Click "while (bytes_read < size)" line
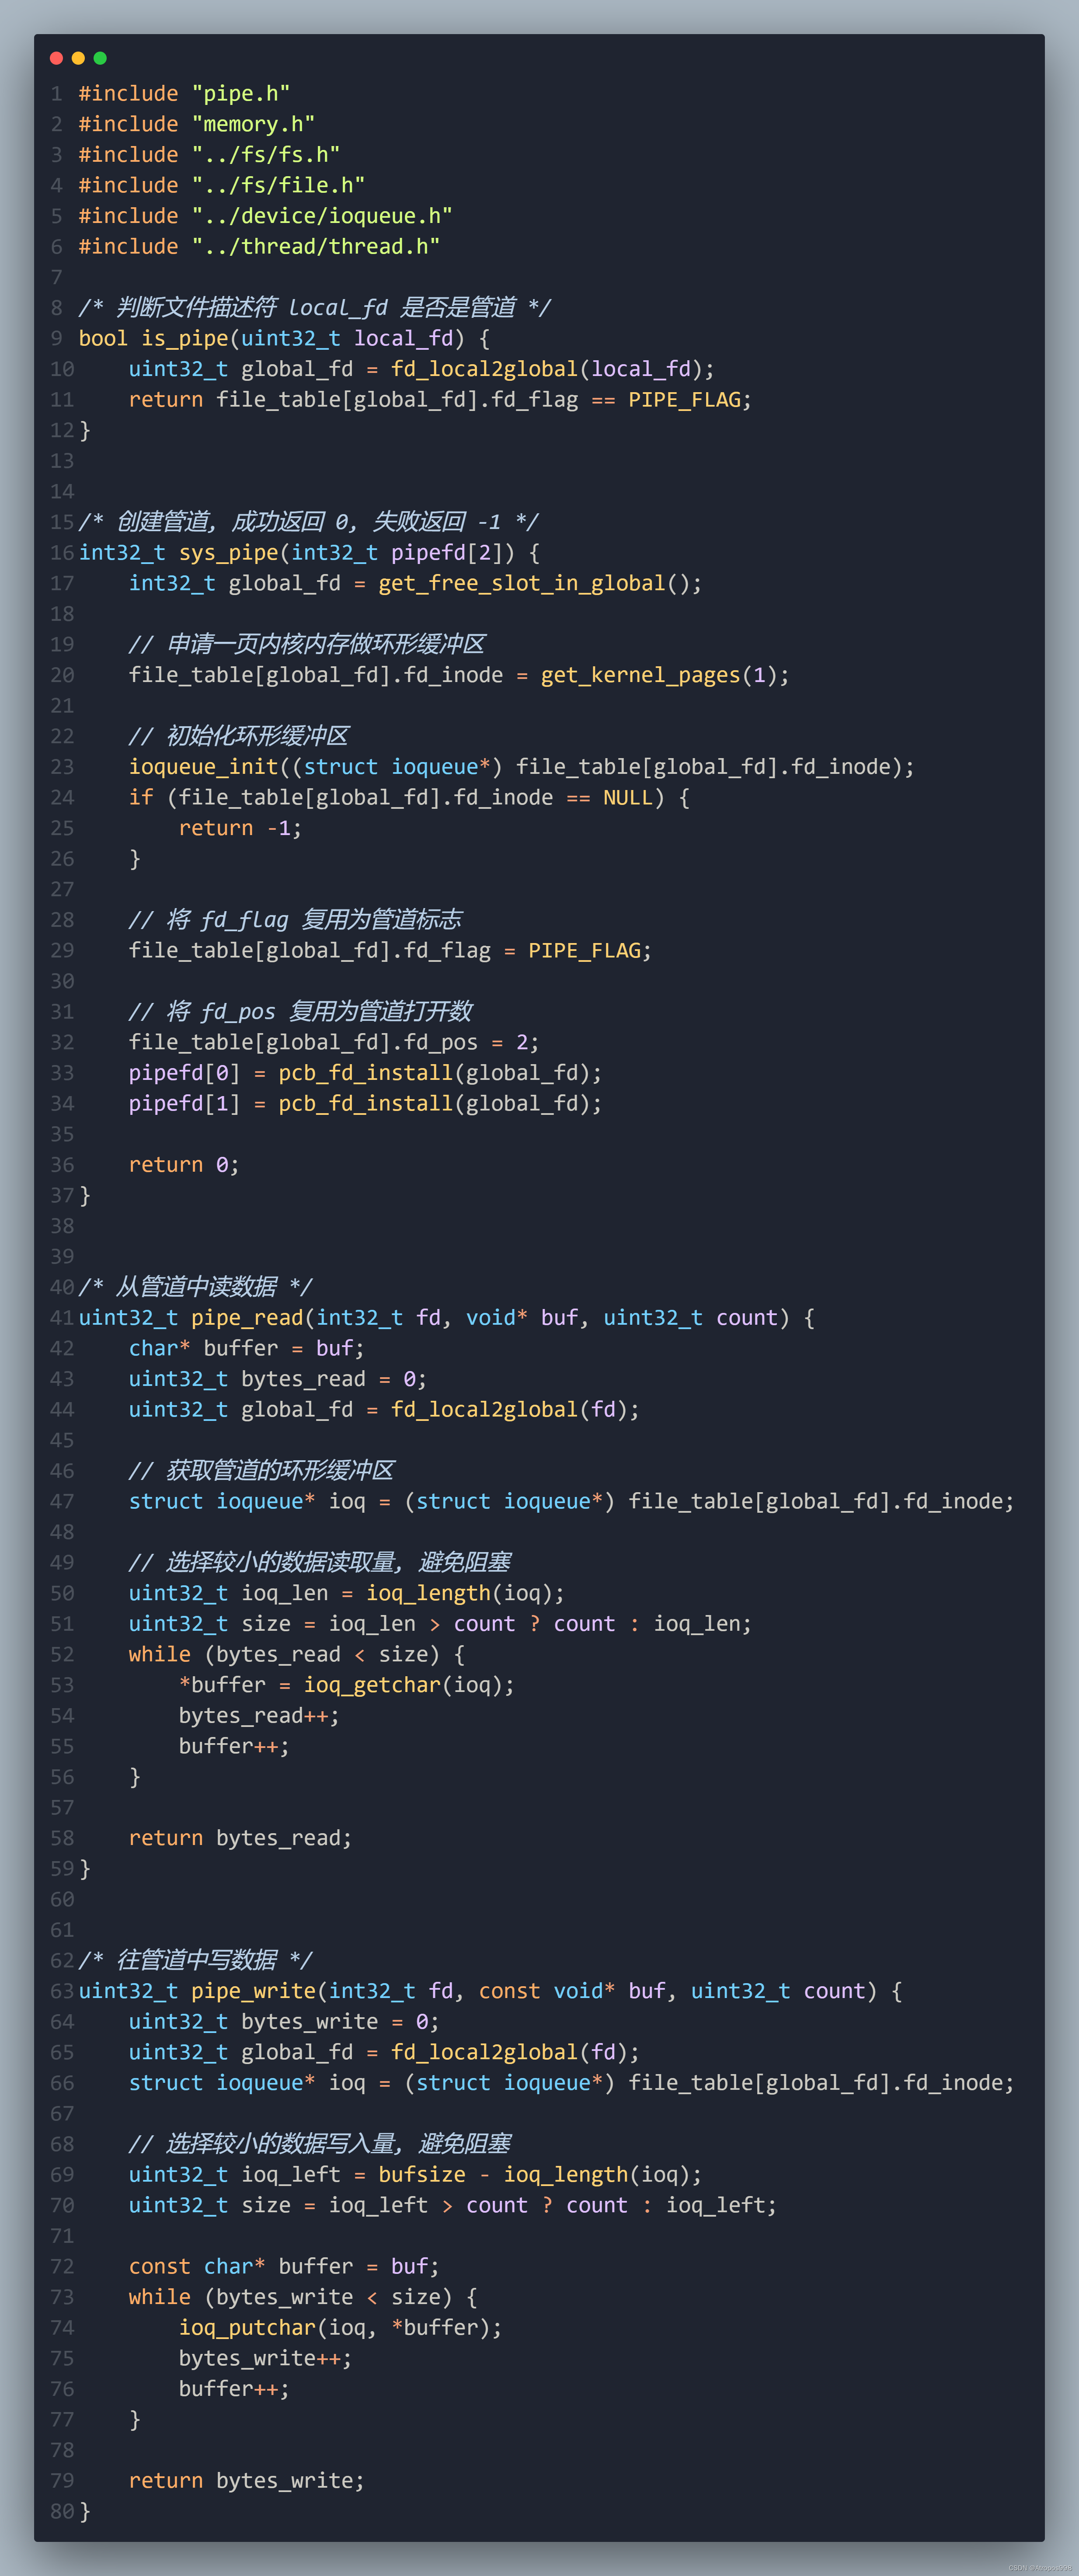Viewport: 1079px width, 2576px height. 296,1654
